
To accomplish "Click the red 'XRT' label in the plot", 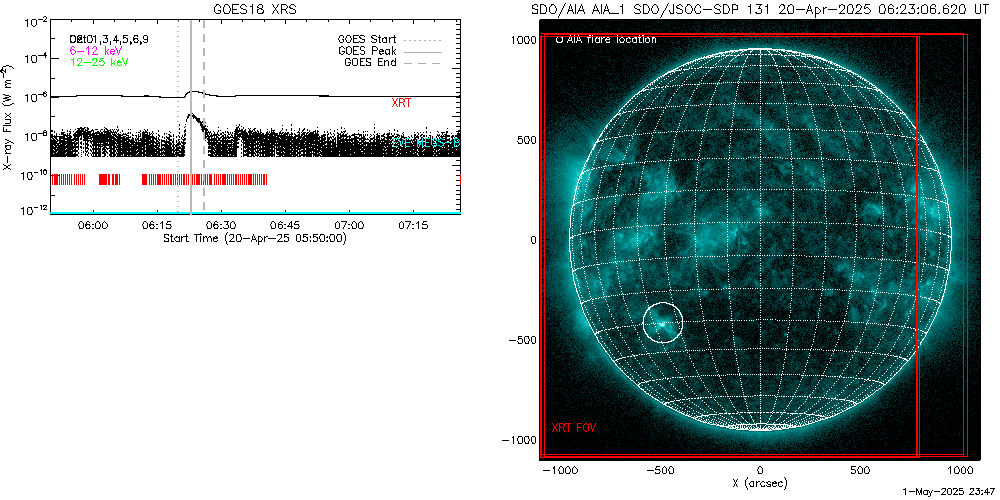I will click(x=401, y=103).
